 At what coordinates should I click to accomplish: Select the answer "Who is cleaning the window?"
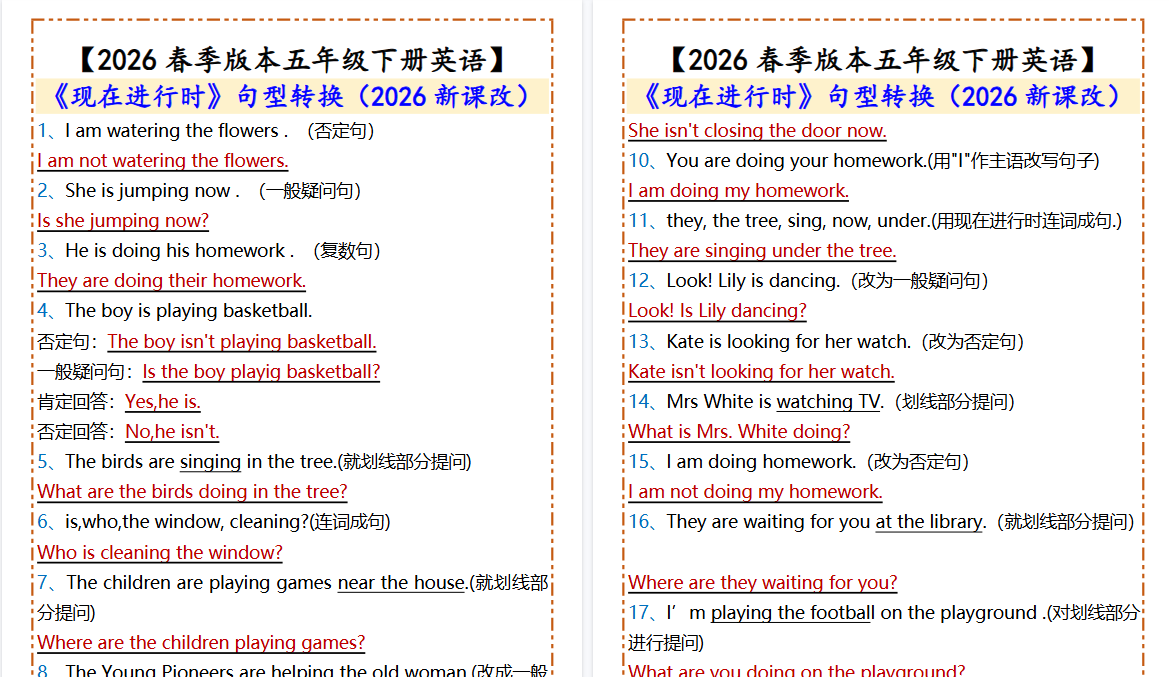[159, 552]
